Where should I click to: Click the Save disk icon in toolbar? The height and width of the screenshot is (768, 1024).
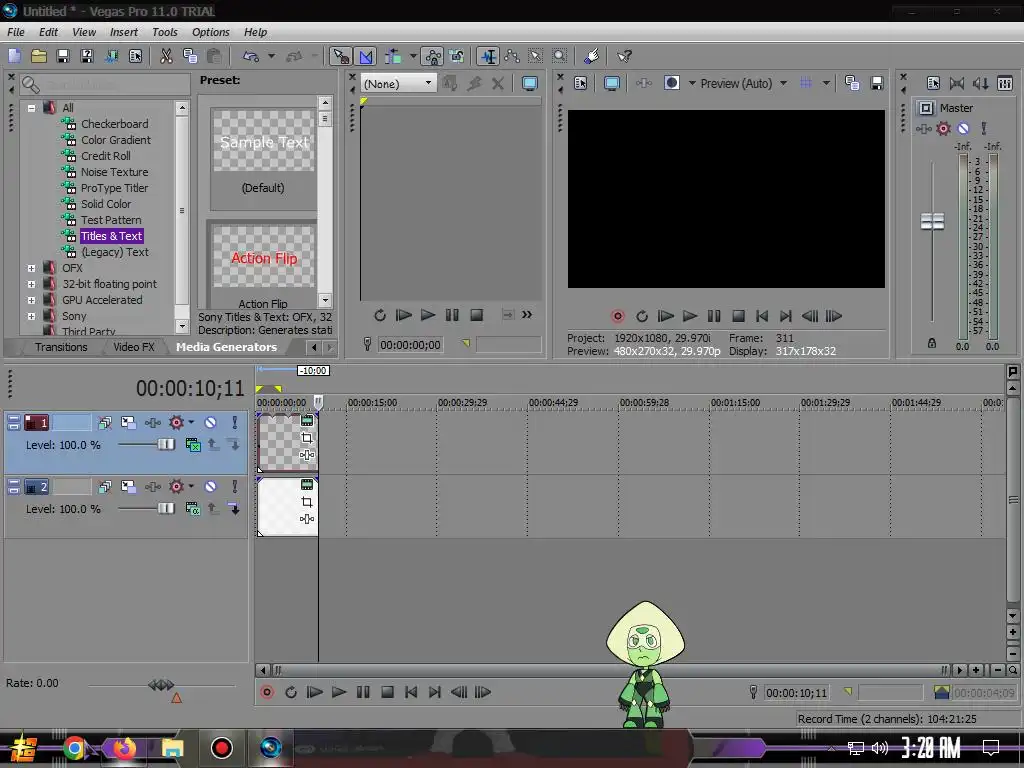click(63, 56)
